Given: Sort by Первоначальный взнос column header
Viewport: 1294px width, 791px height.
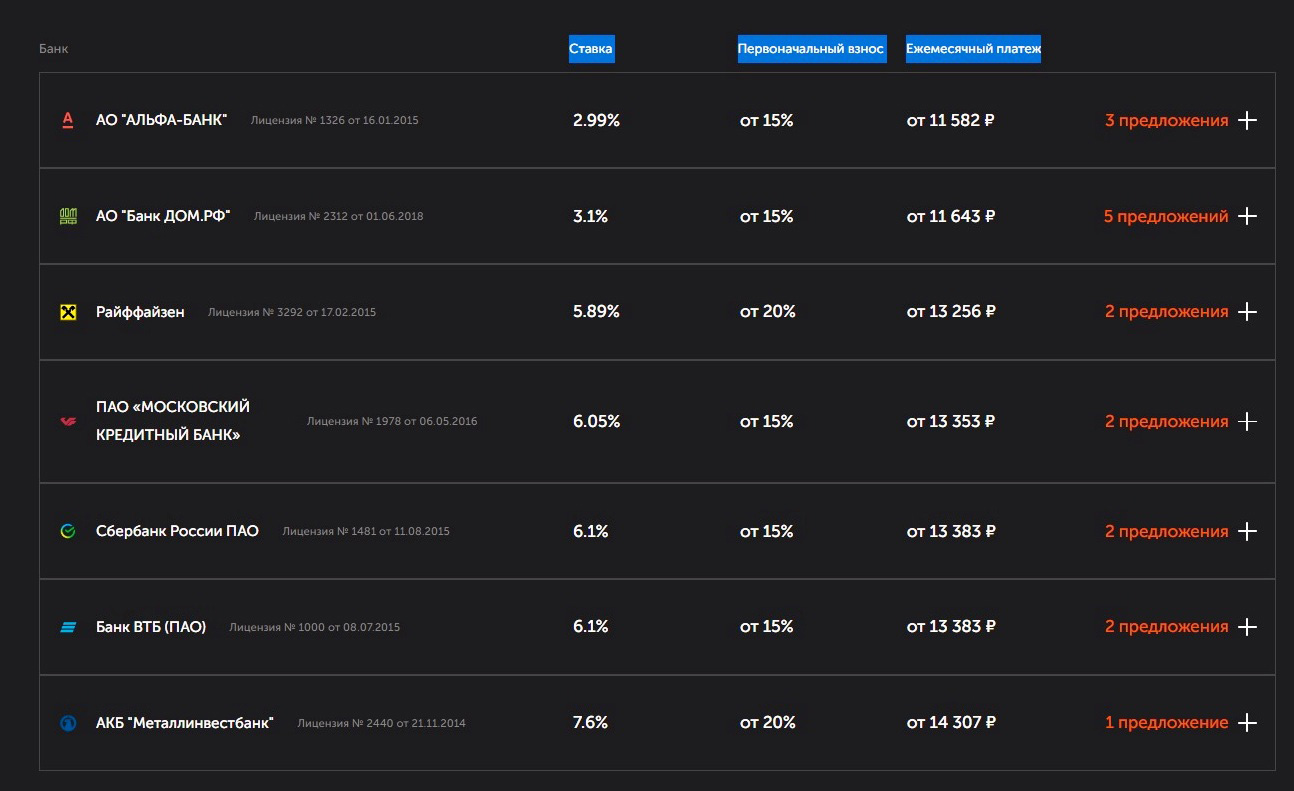Looking at the screenshot, I should tap(812, 49).
